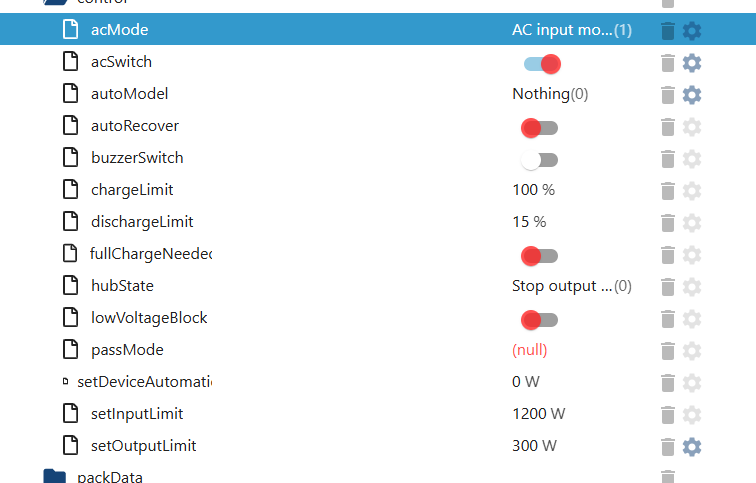This screenshot has height=483, width=756.
Task: Open the gear settings for acSwitch
Action: [x=692, y=63]
